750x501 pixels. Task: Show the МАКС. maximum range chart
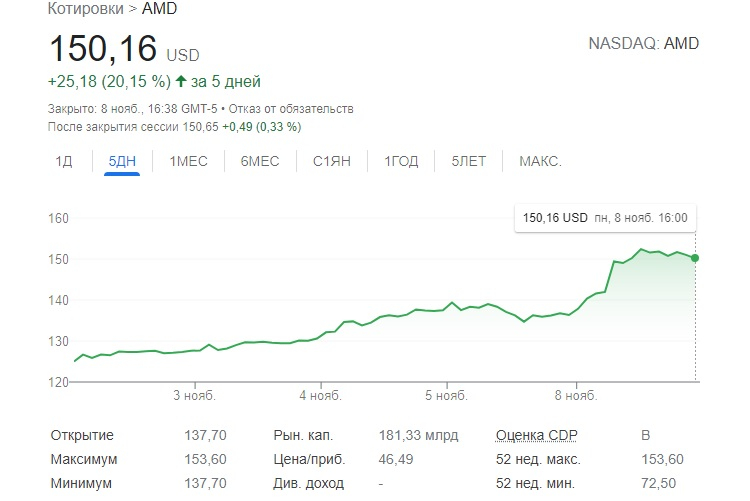tap(540, 161)
